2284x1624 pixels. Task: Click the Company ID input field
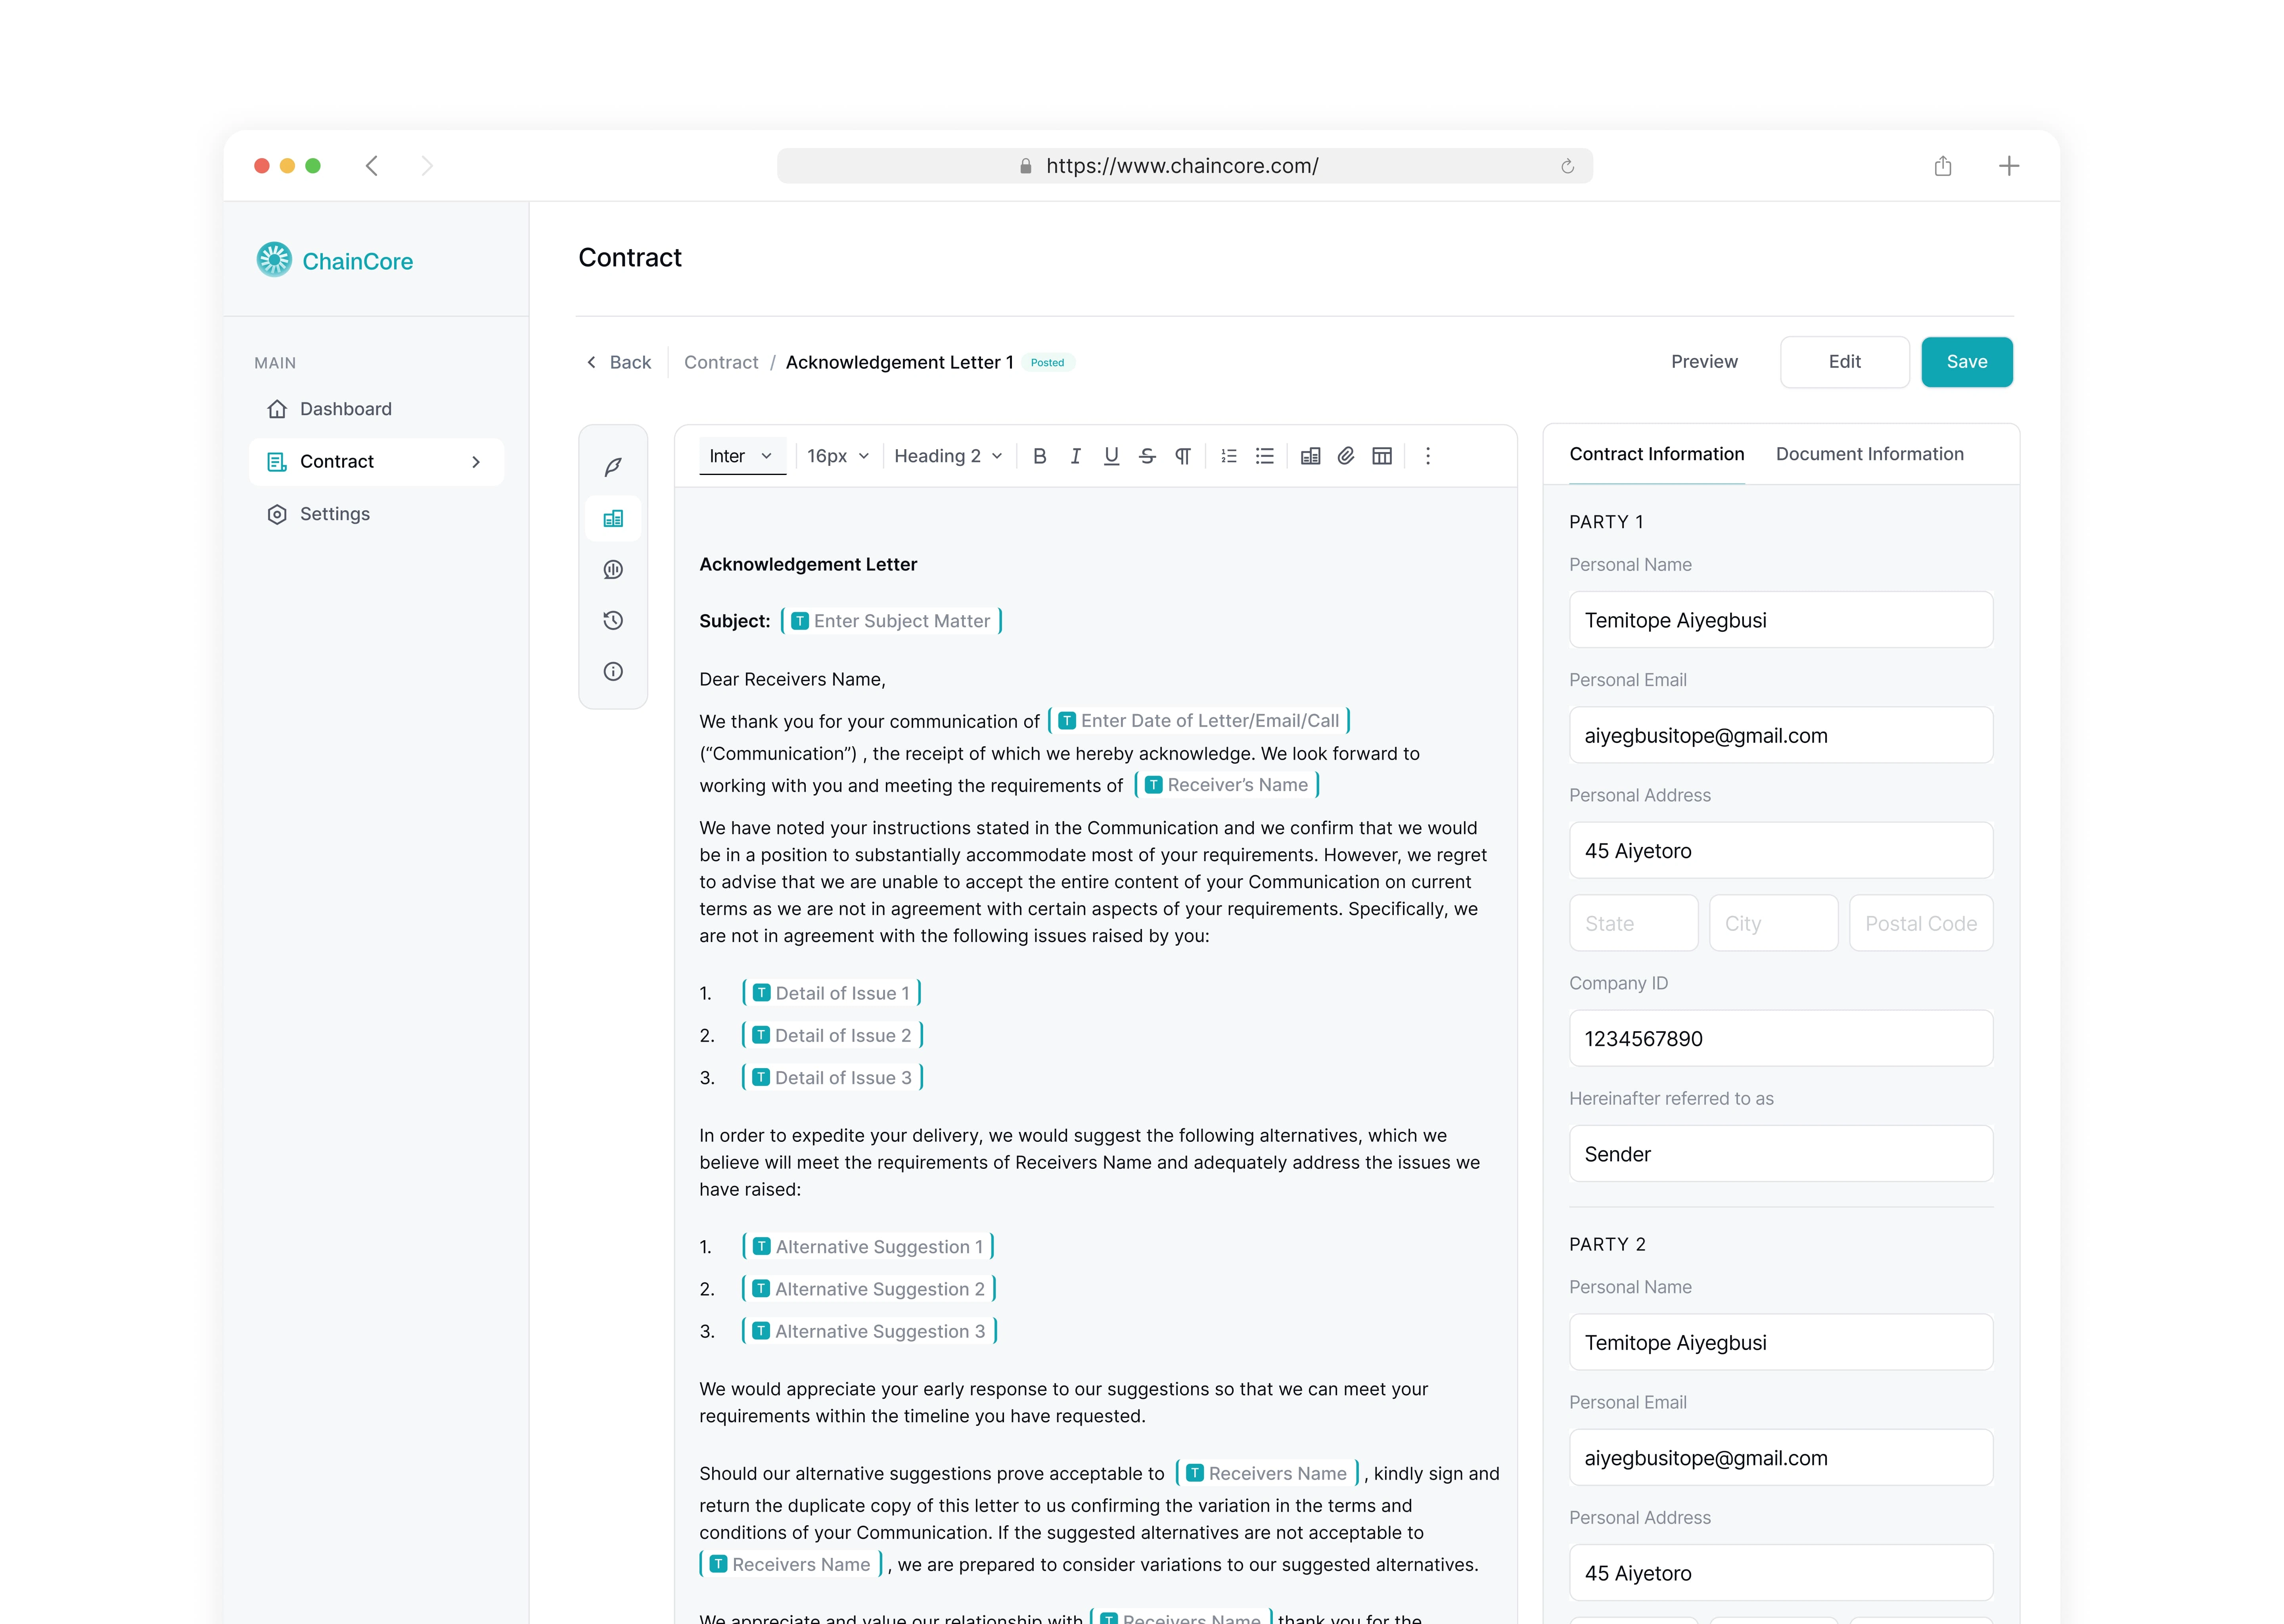[1780, 1039]
